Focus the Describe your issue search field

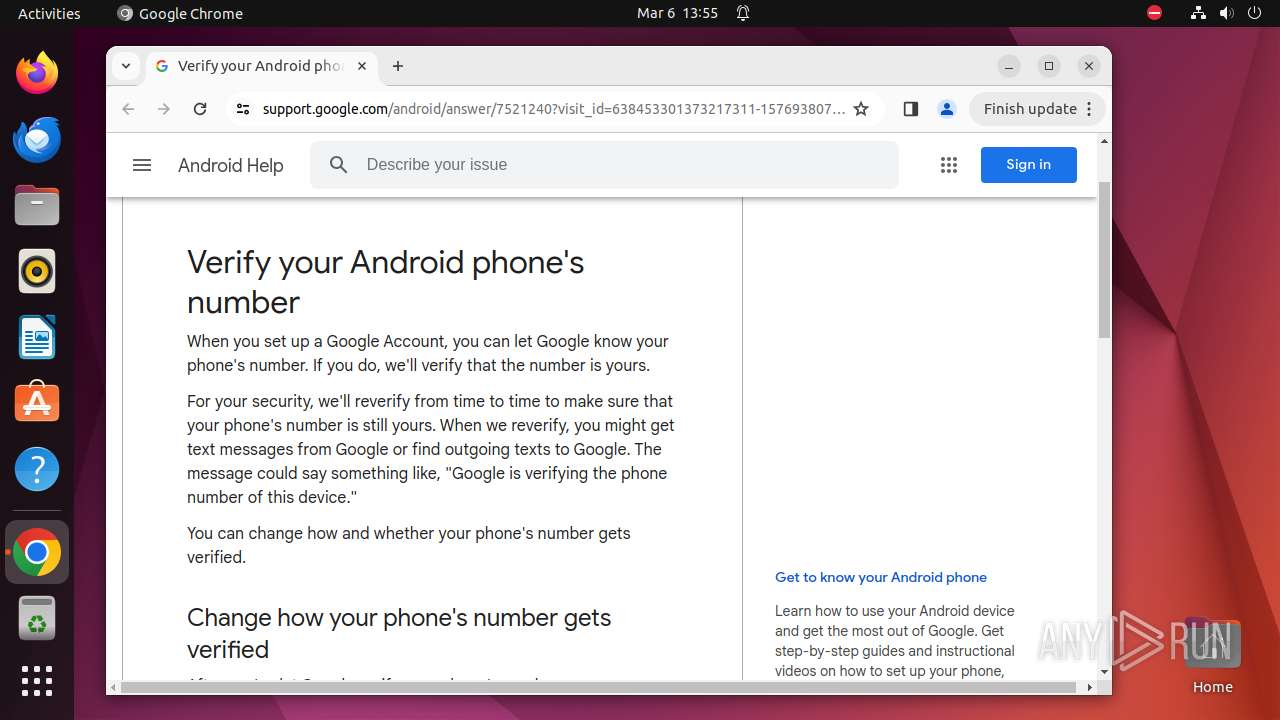point(604,165)
